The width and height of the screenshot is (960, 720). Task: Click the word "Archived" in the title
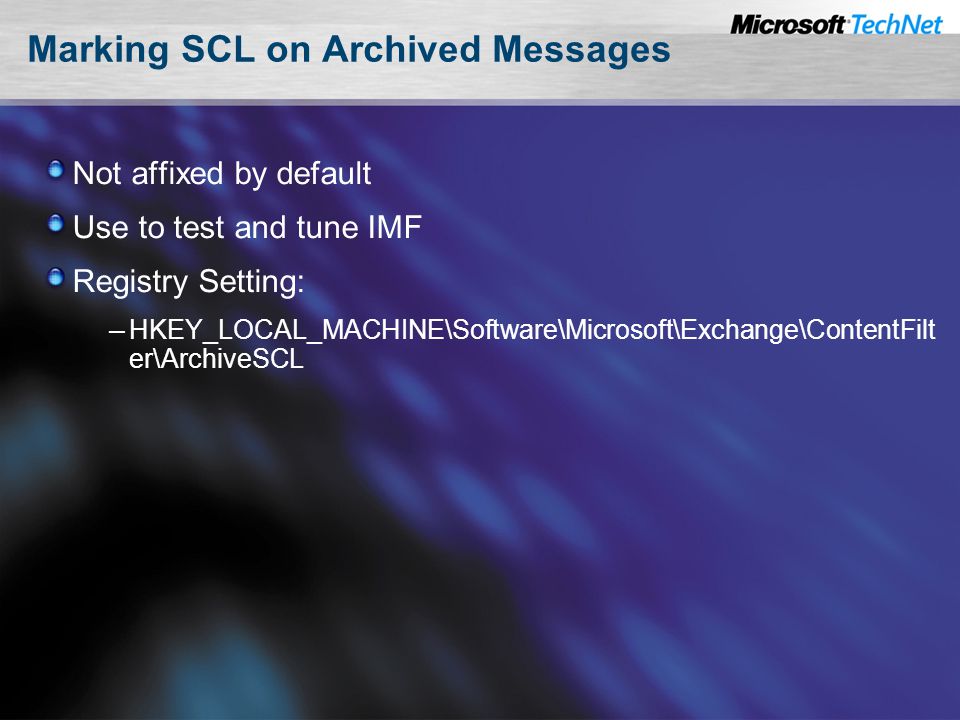(401, 49)
